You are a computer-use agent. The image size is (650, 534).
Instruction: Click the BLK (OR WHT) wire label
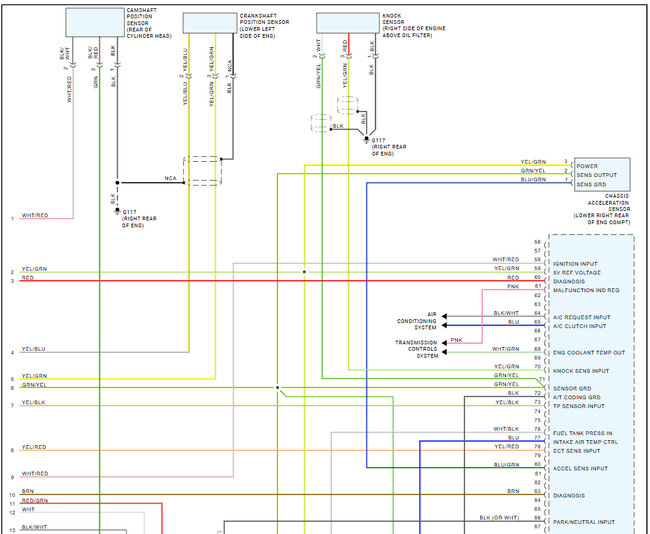point(499,518)
